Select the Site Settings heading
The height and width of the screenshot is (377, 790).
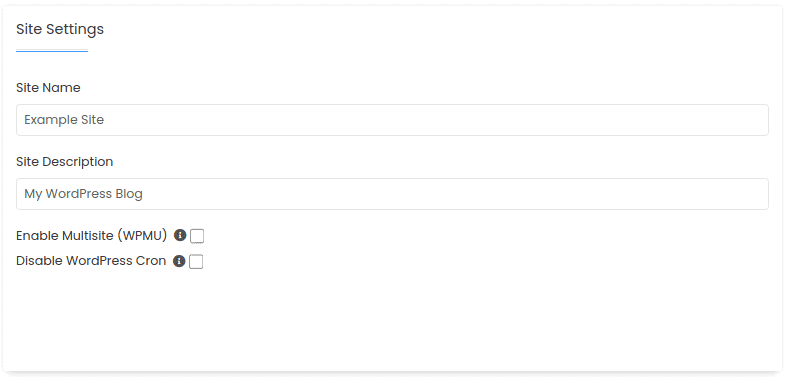[x=60, y=29]
